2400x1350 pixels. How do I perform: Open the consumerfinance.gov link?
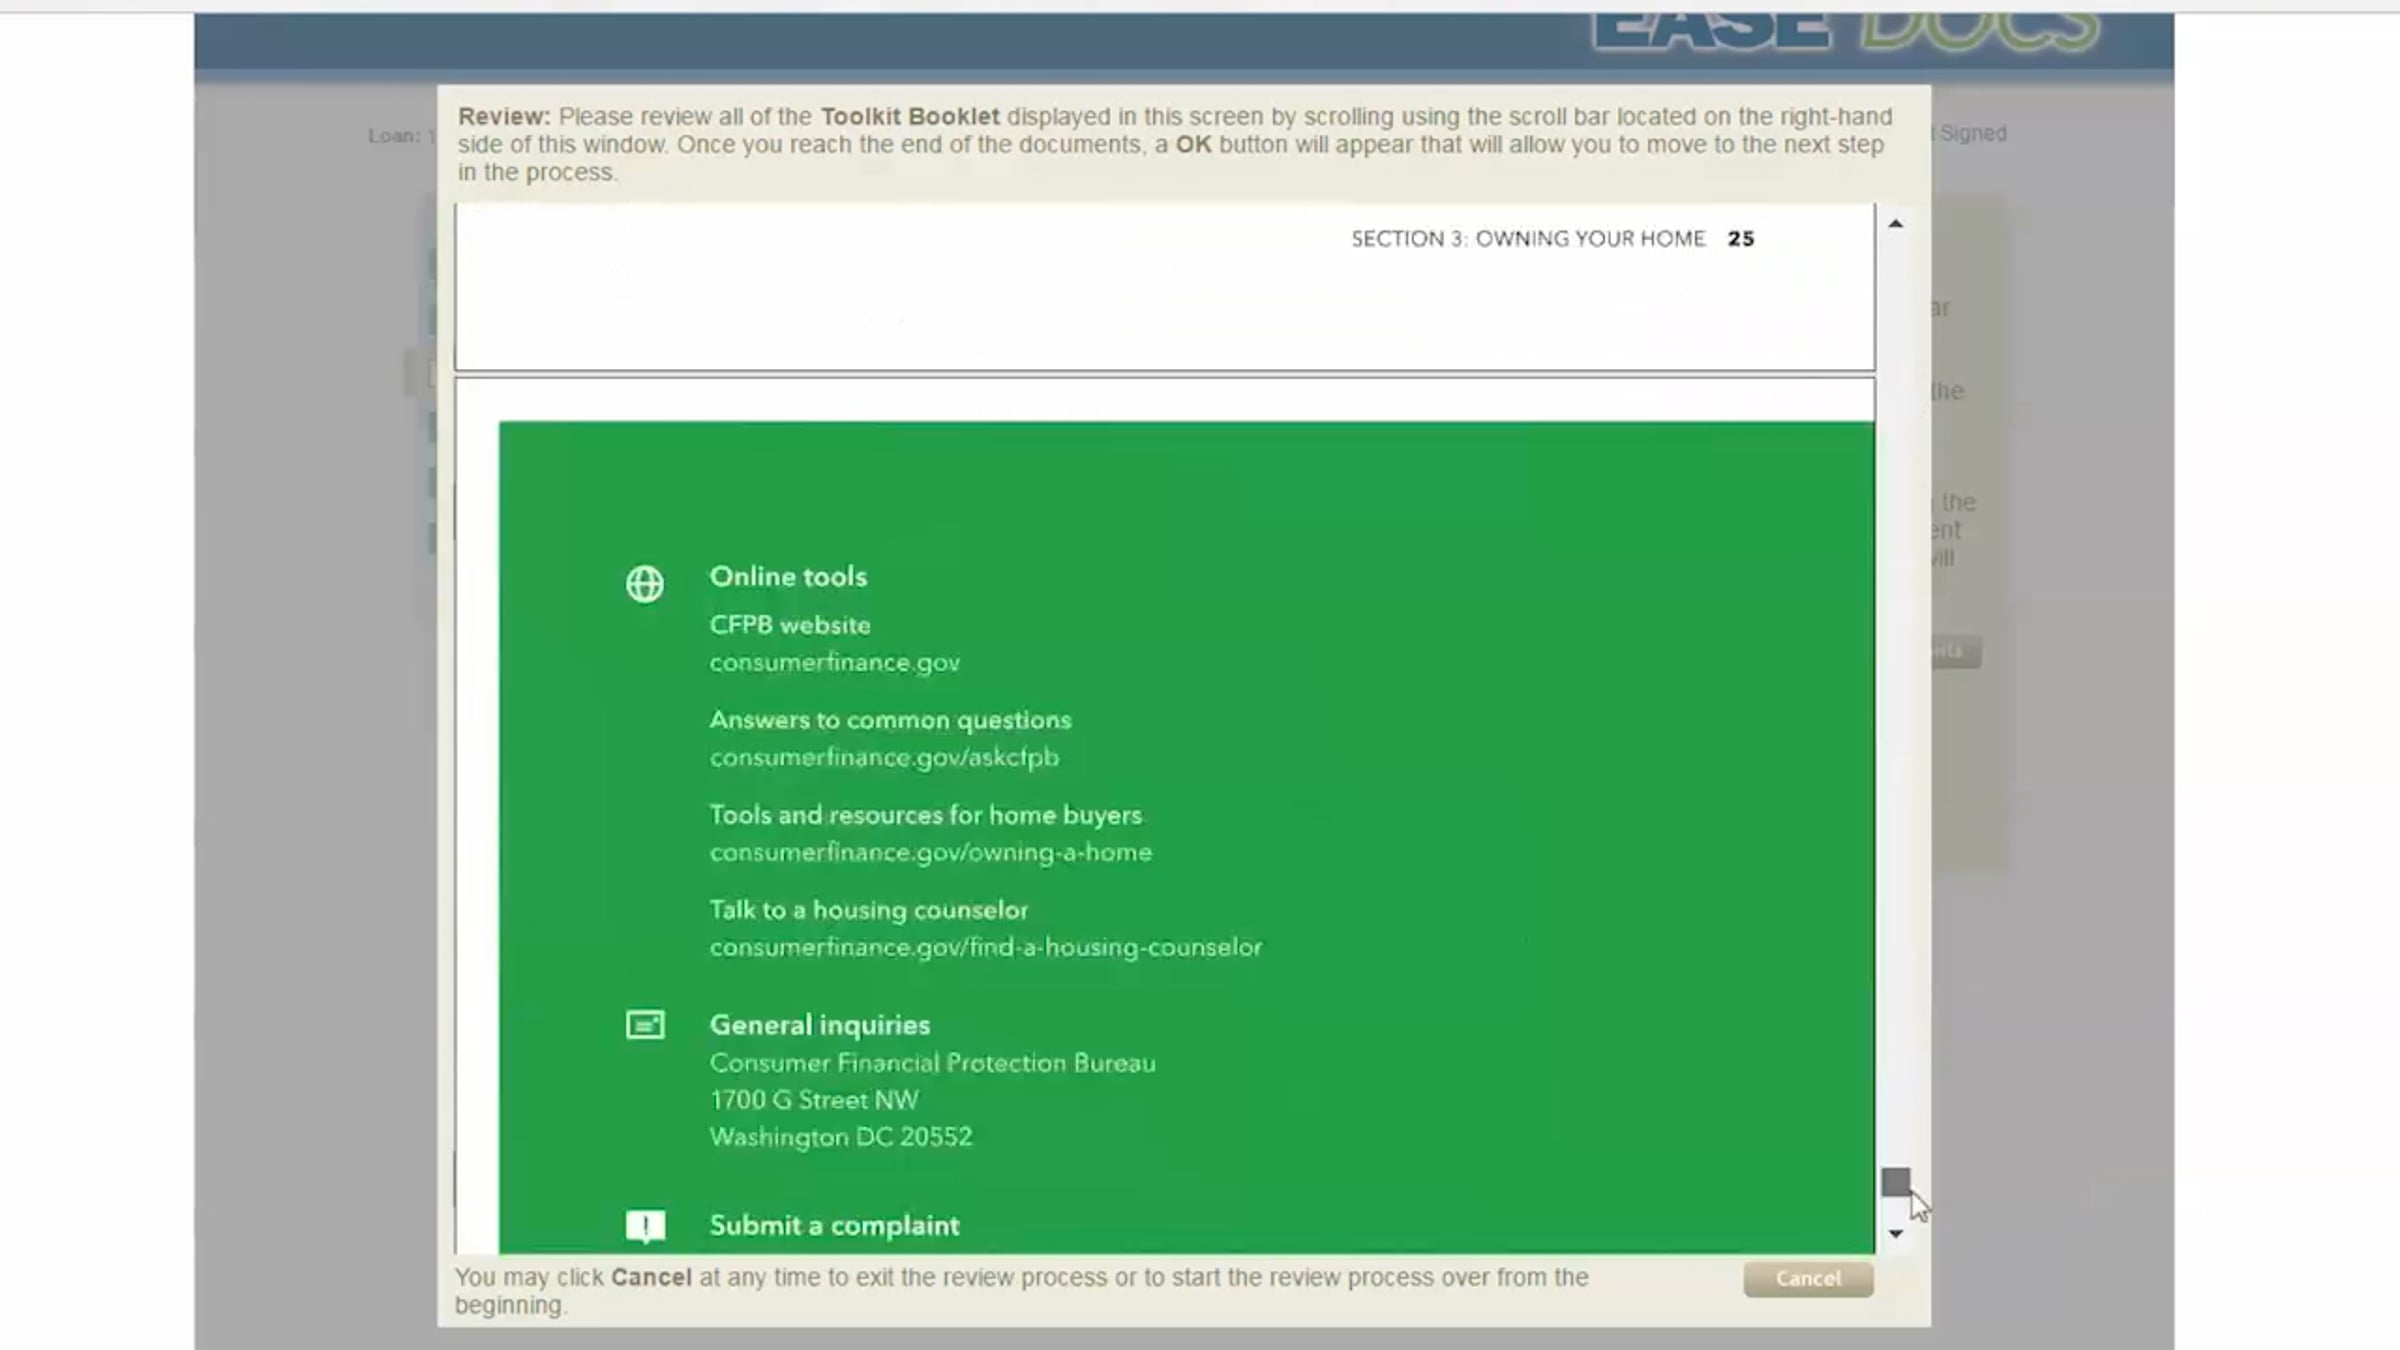coord(835,663)
